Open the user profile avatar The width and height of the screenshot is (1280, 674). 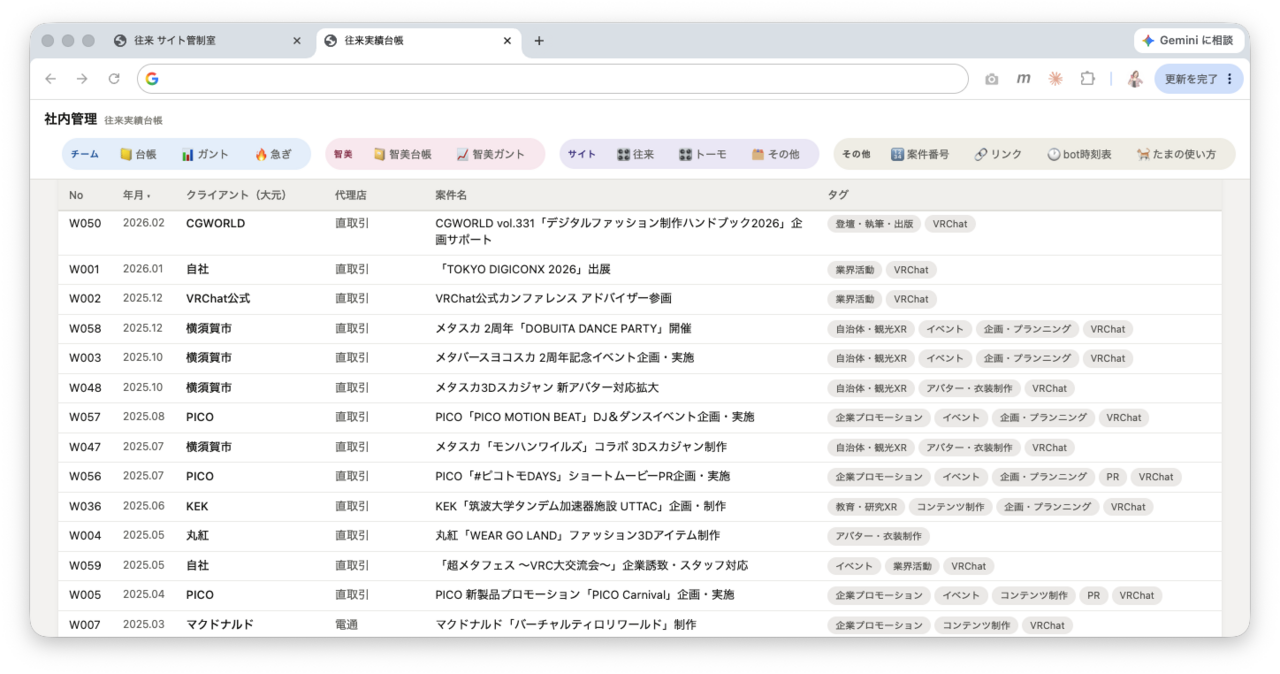tap(1135, 79)
